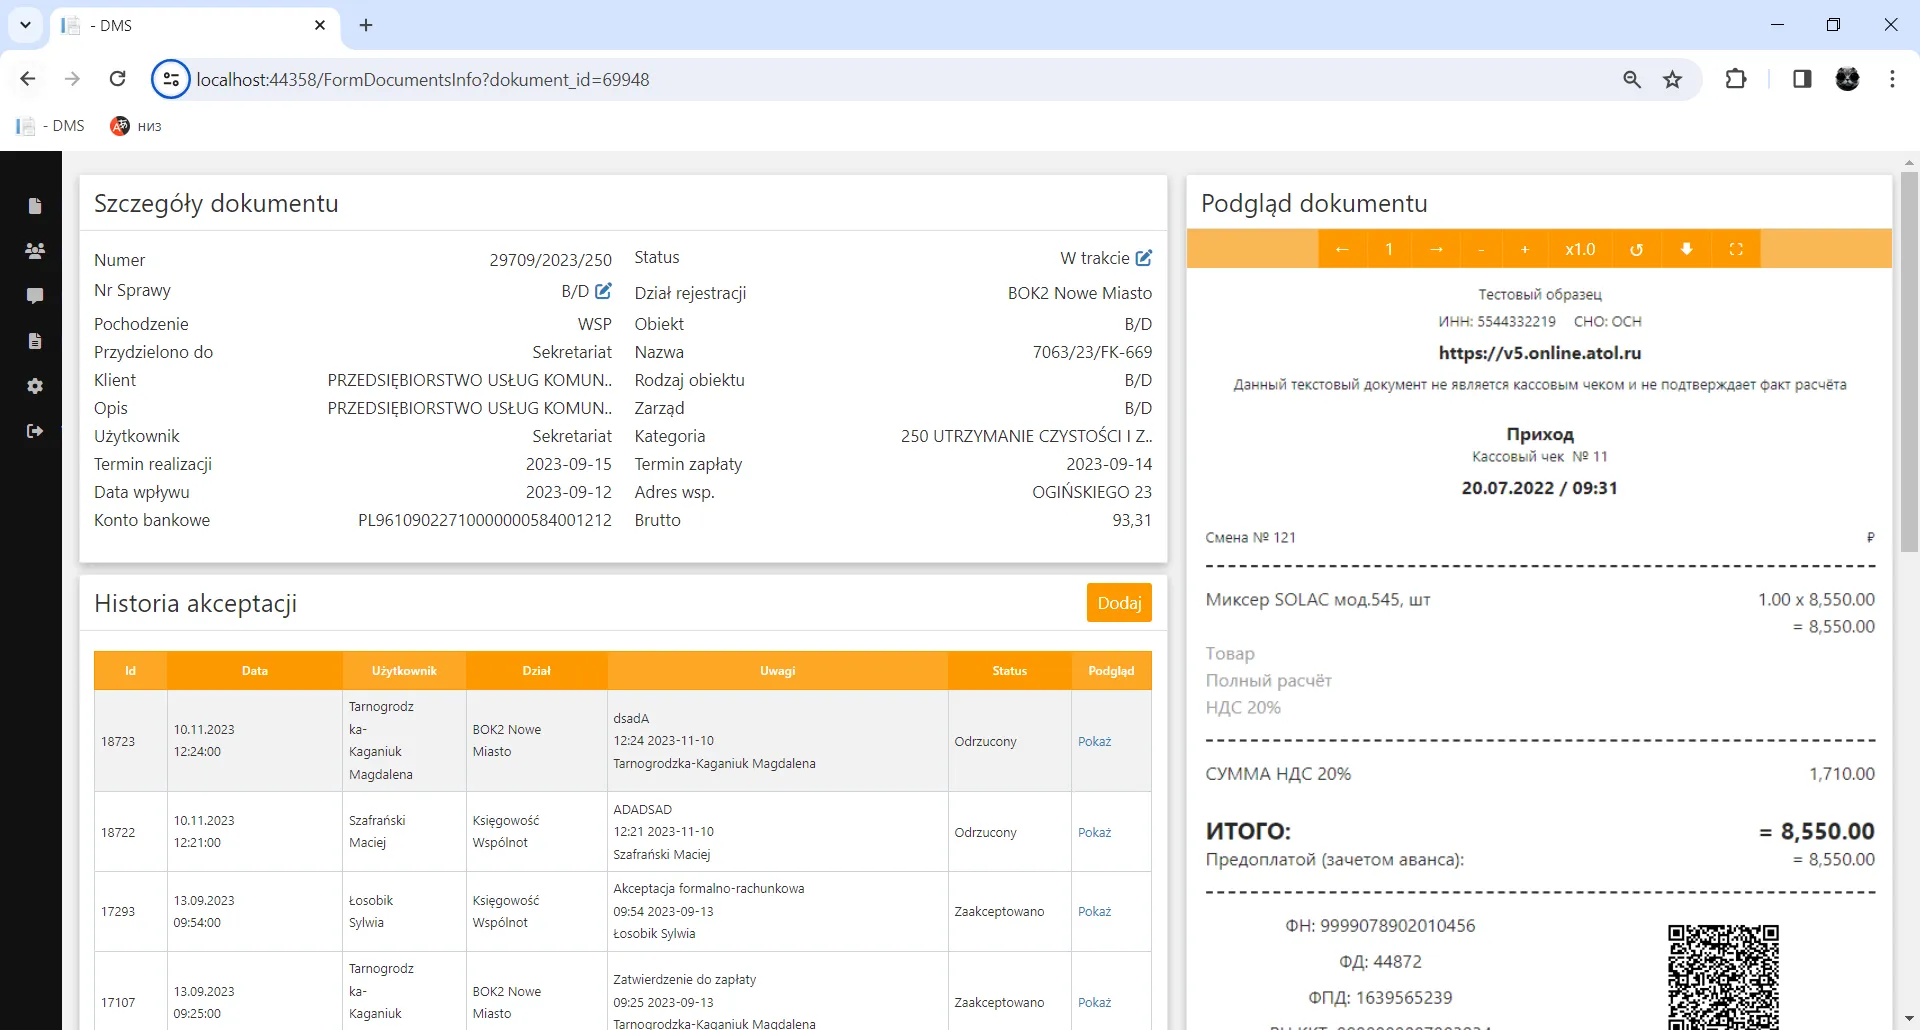The image size is (1920, 1030).
Task: Open the settings gear in the sidebar
Action: pyautogui.click(x=35, y=386)
